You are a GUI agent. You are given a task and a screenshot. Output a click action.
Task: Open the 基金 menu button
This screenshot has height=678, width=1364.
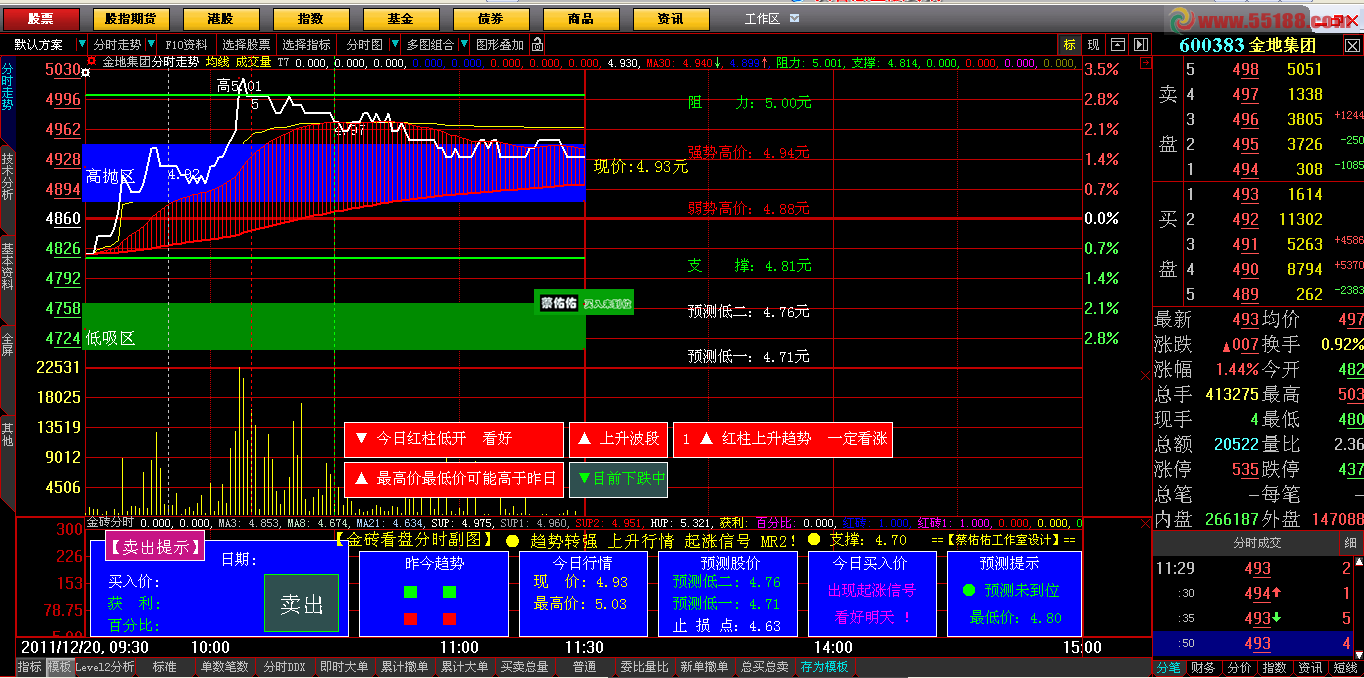tap(401, 19)
